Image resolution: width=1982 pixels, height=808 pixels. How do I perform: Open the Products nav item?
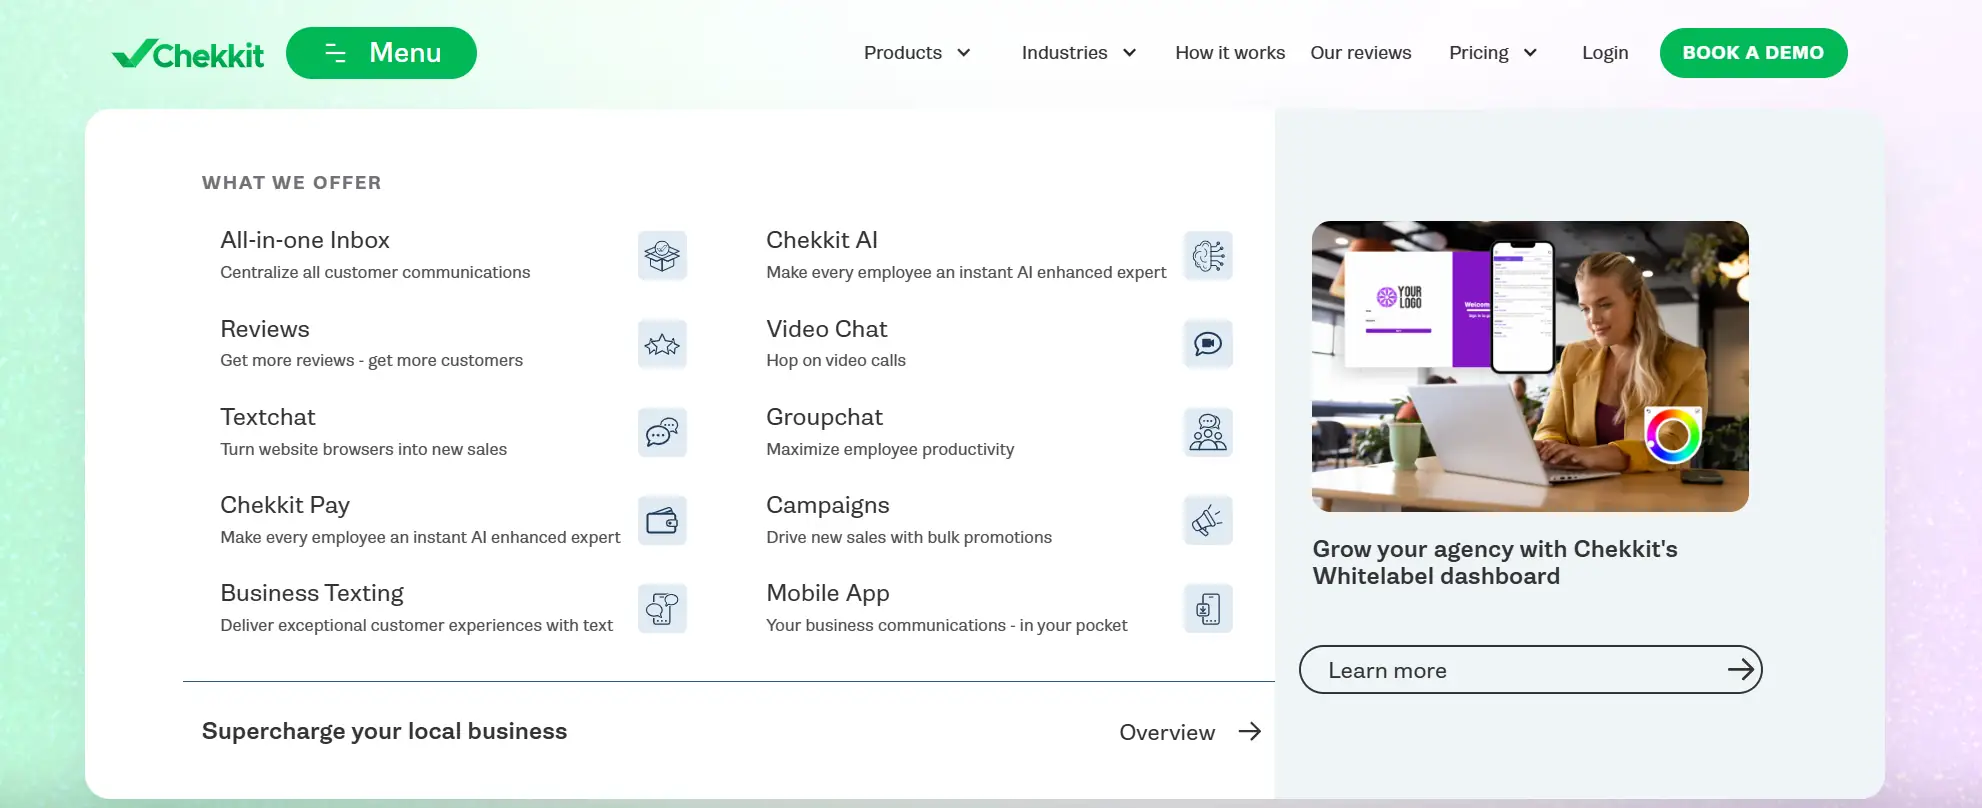pyautogui.click(x=903, y=53)
